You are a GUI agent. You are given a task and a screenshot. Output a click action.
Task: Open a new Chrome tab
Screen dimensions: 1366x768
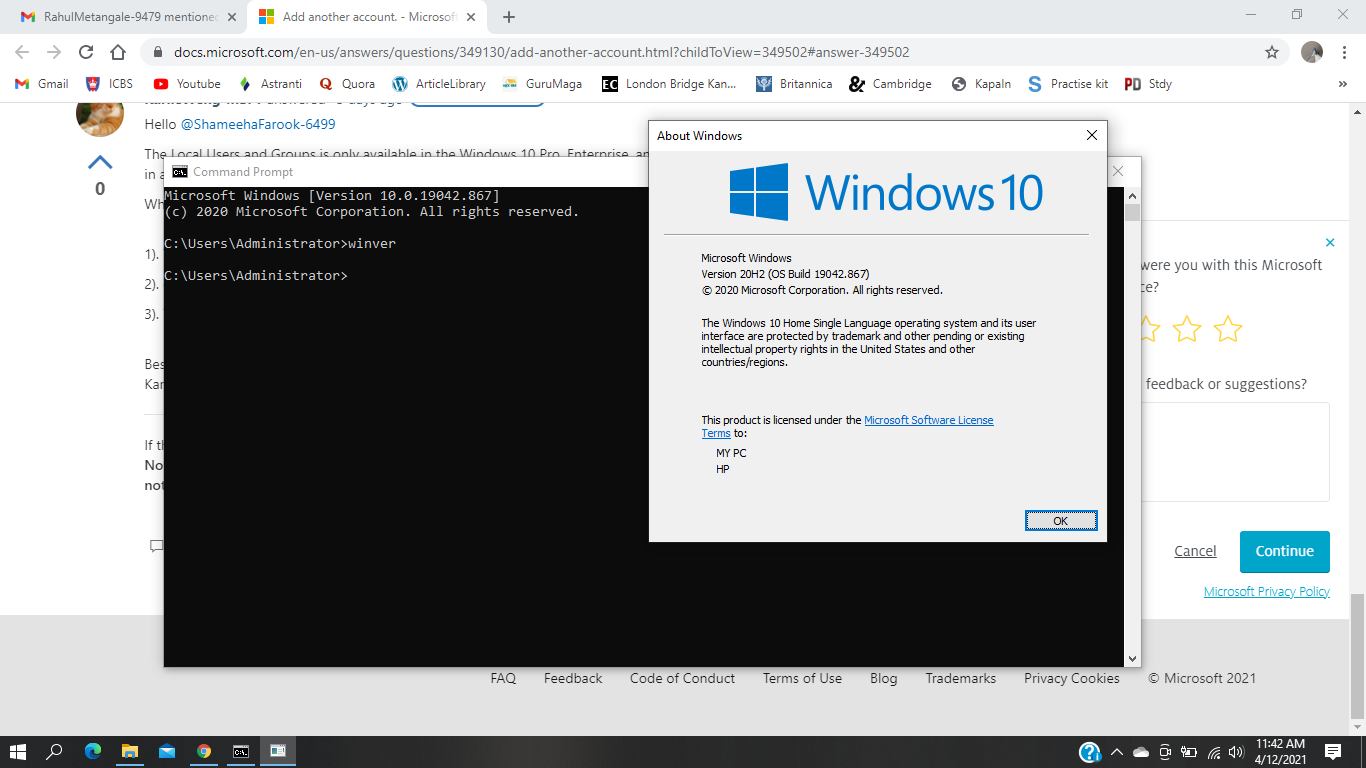click(509, 17)
